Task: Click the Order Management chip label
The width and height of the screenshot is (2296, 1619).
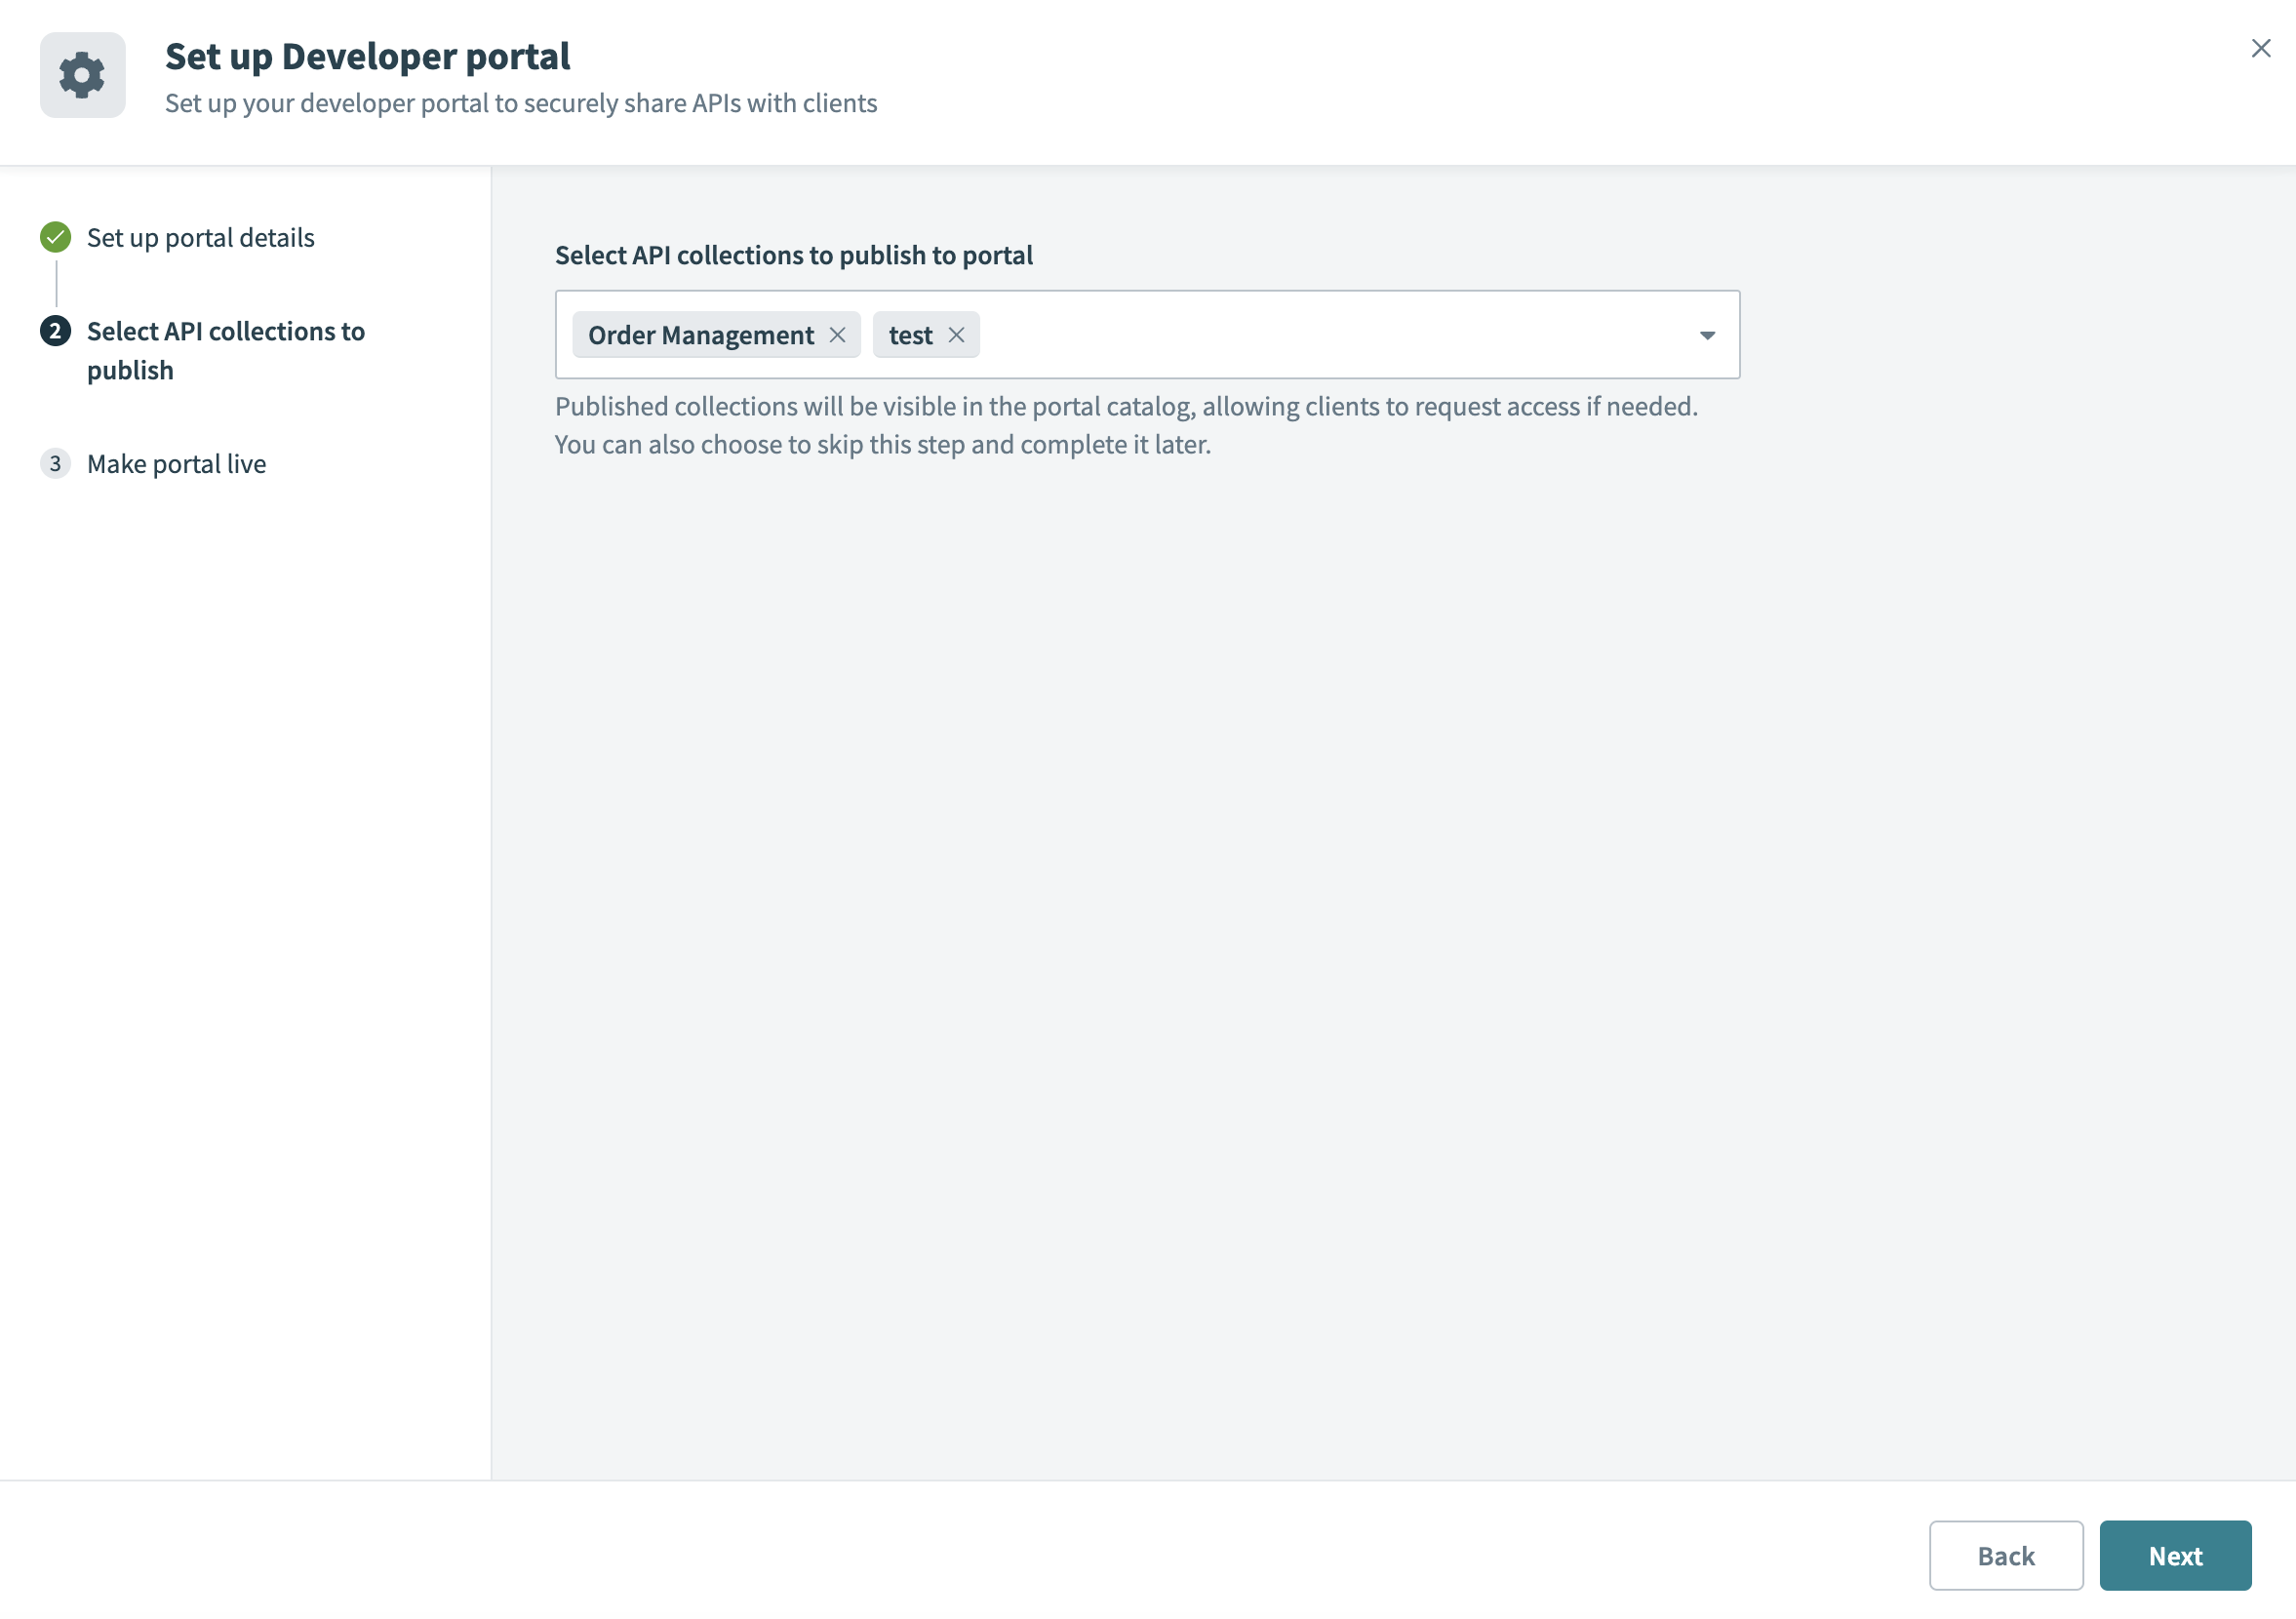Action: coord(700,335)
